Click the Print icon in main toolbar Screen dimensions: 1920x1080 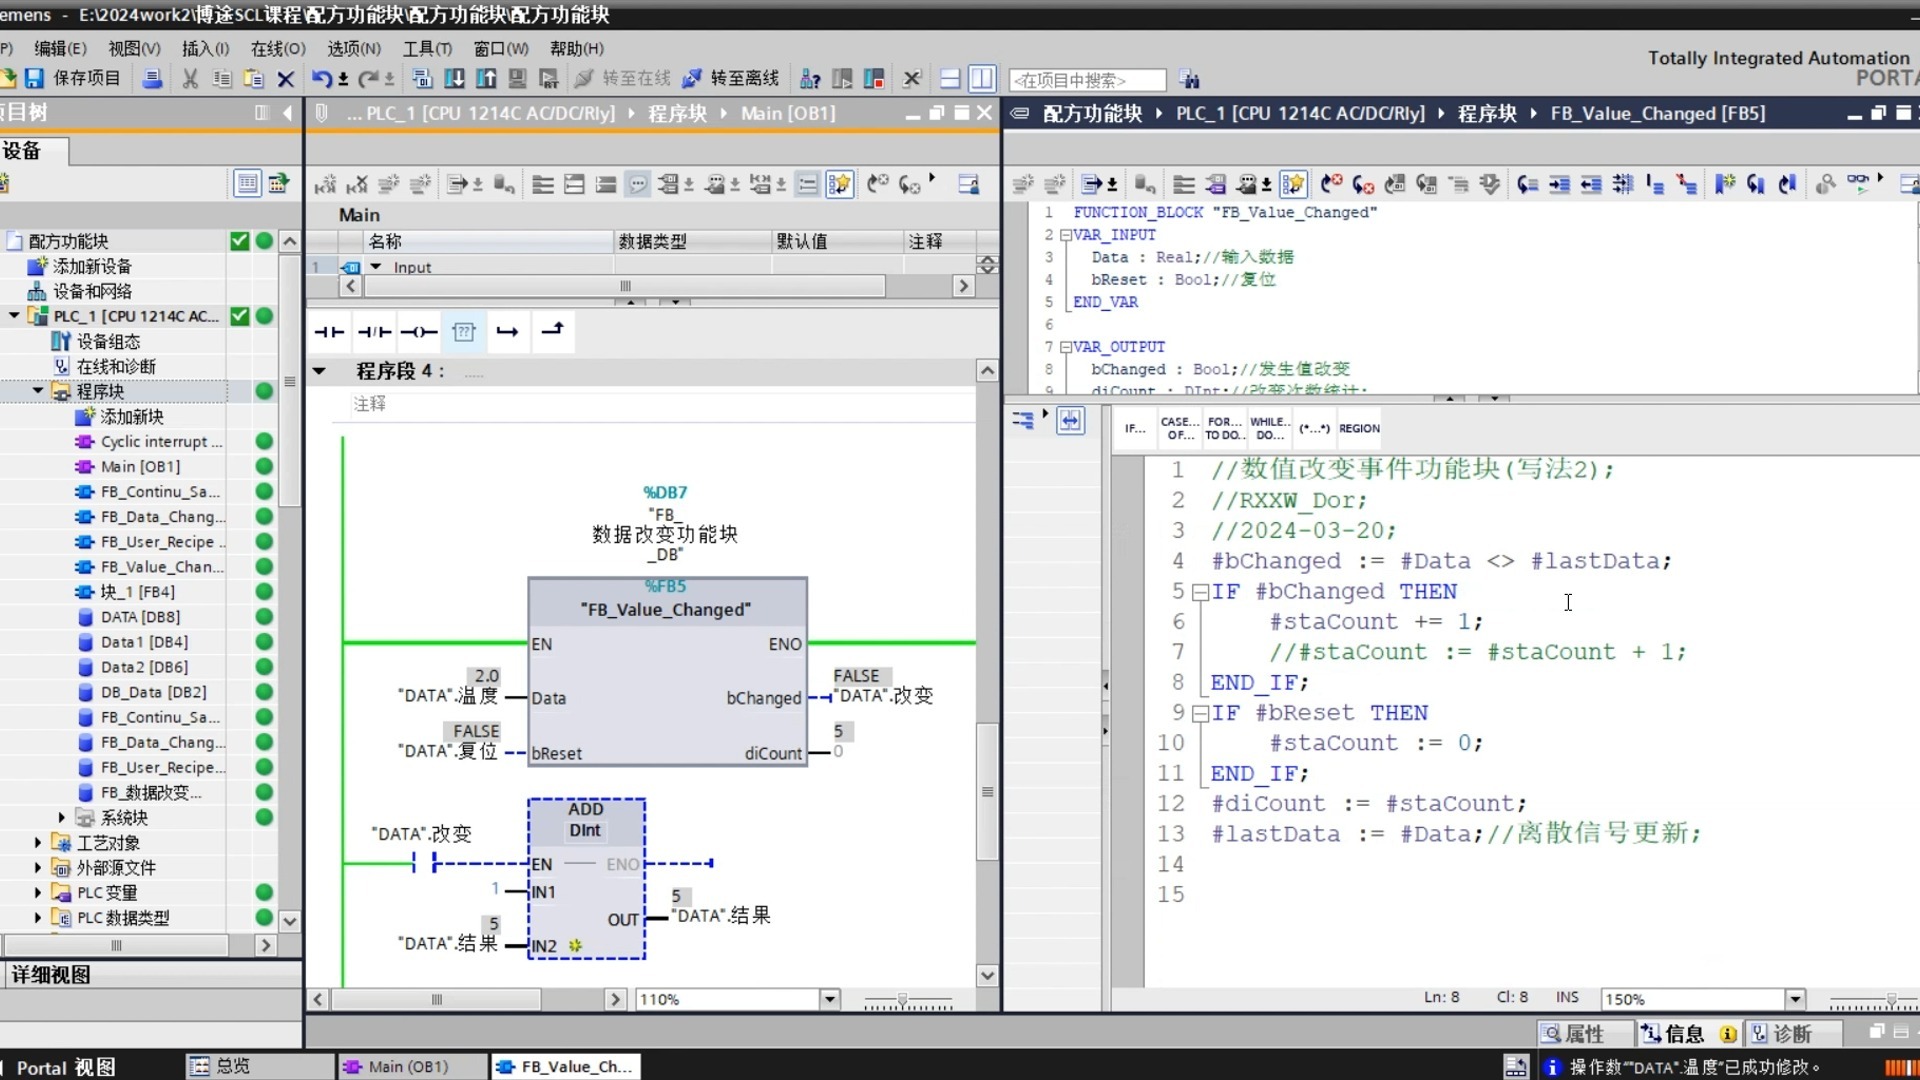[x=152, y=78]
